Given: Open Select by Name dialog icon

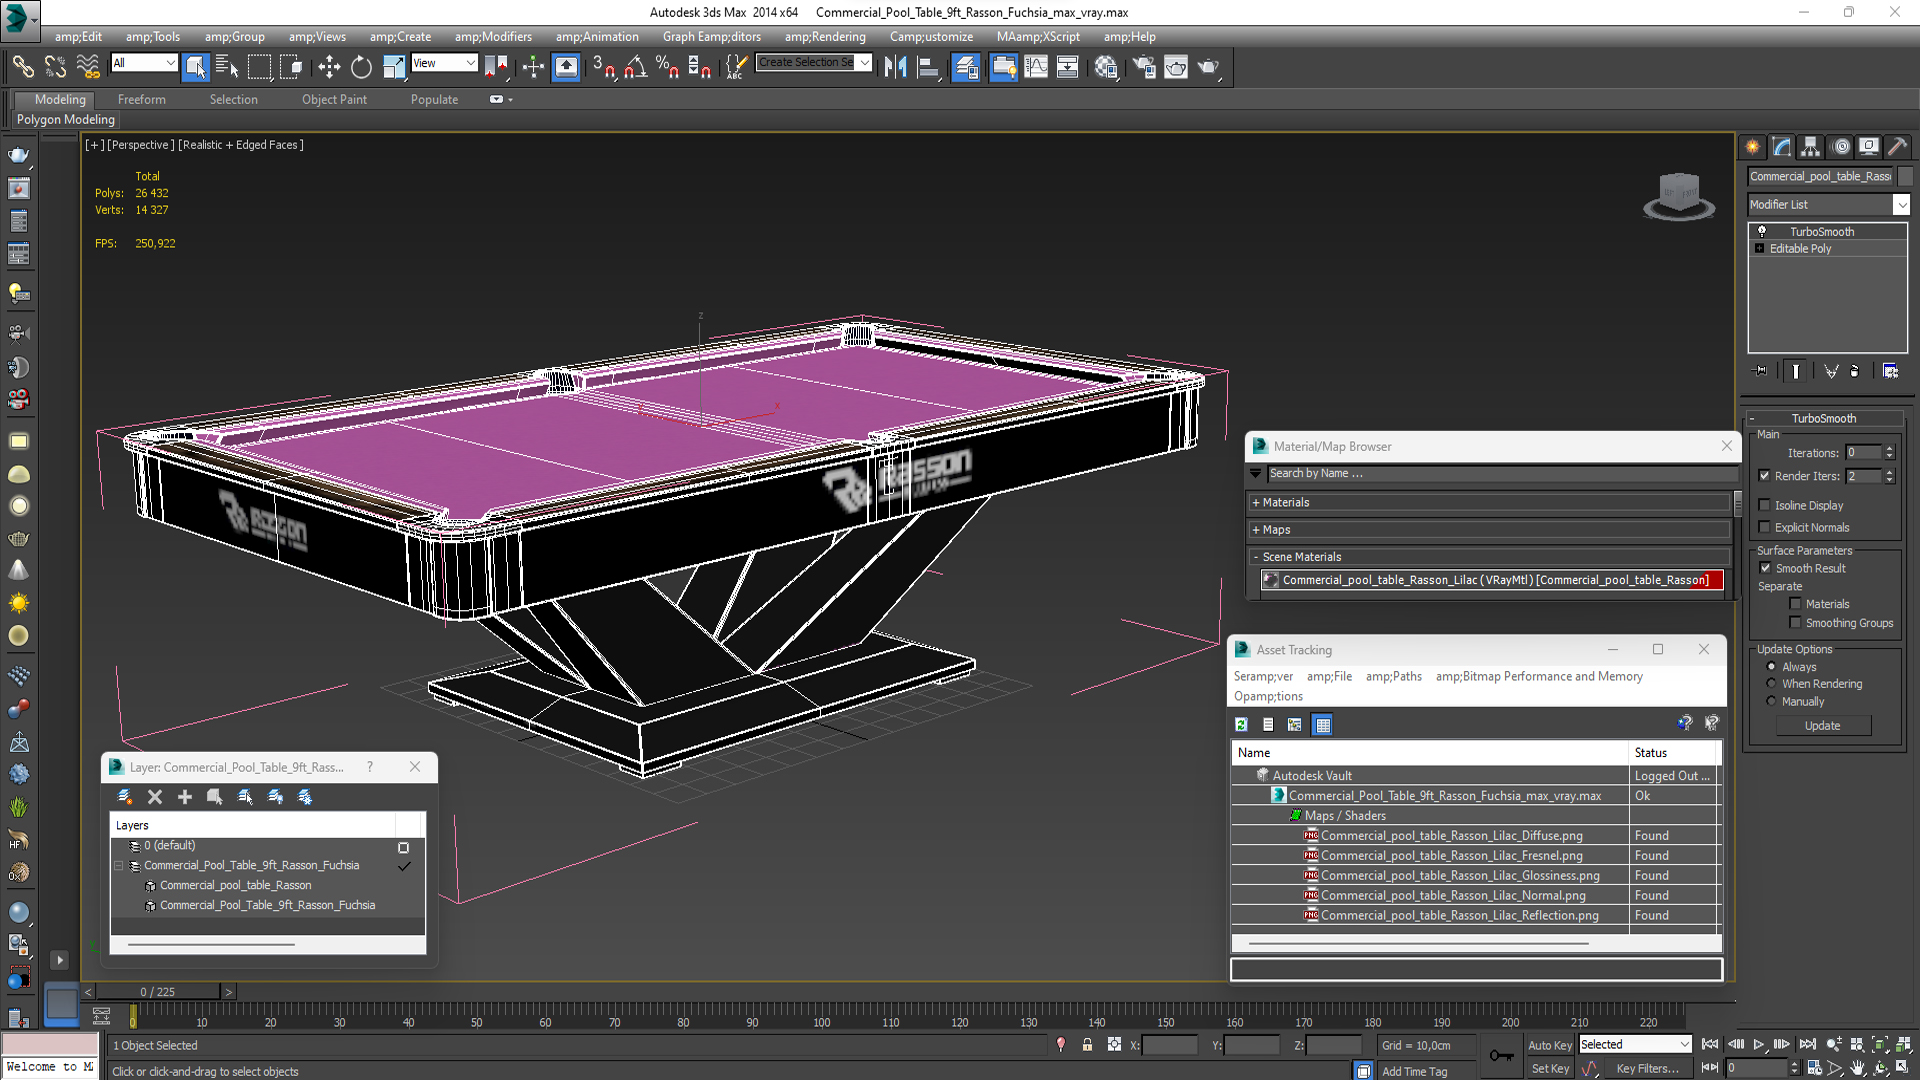Looking at the screenshot, I should tap(227, 67).
